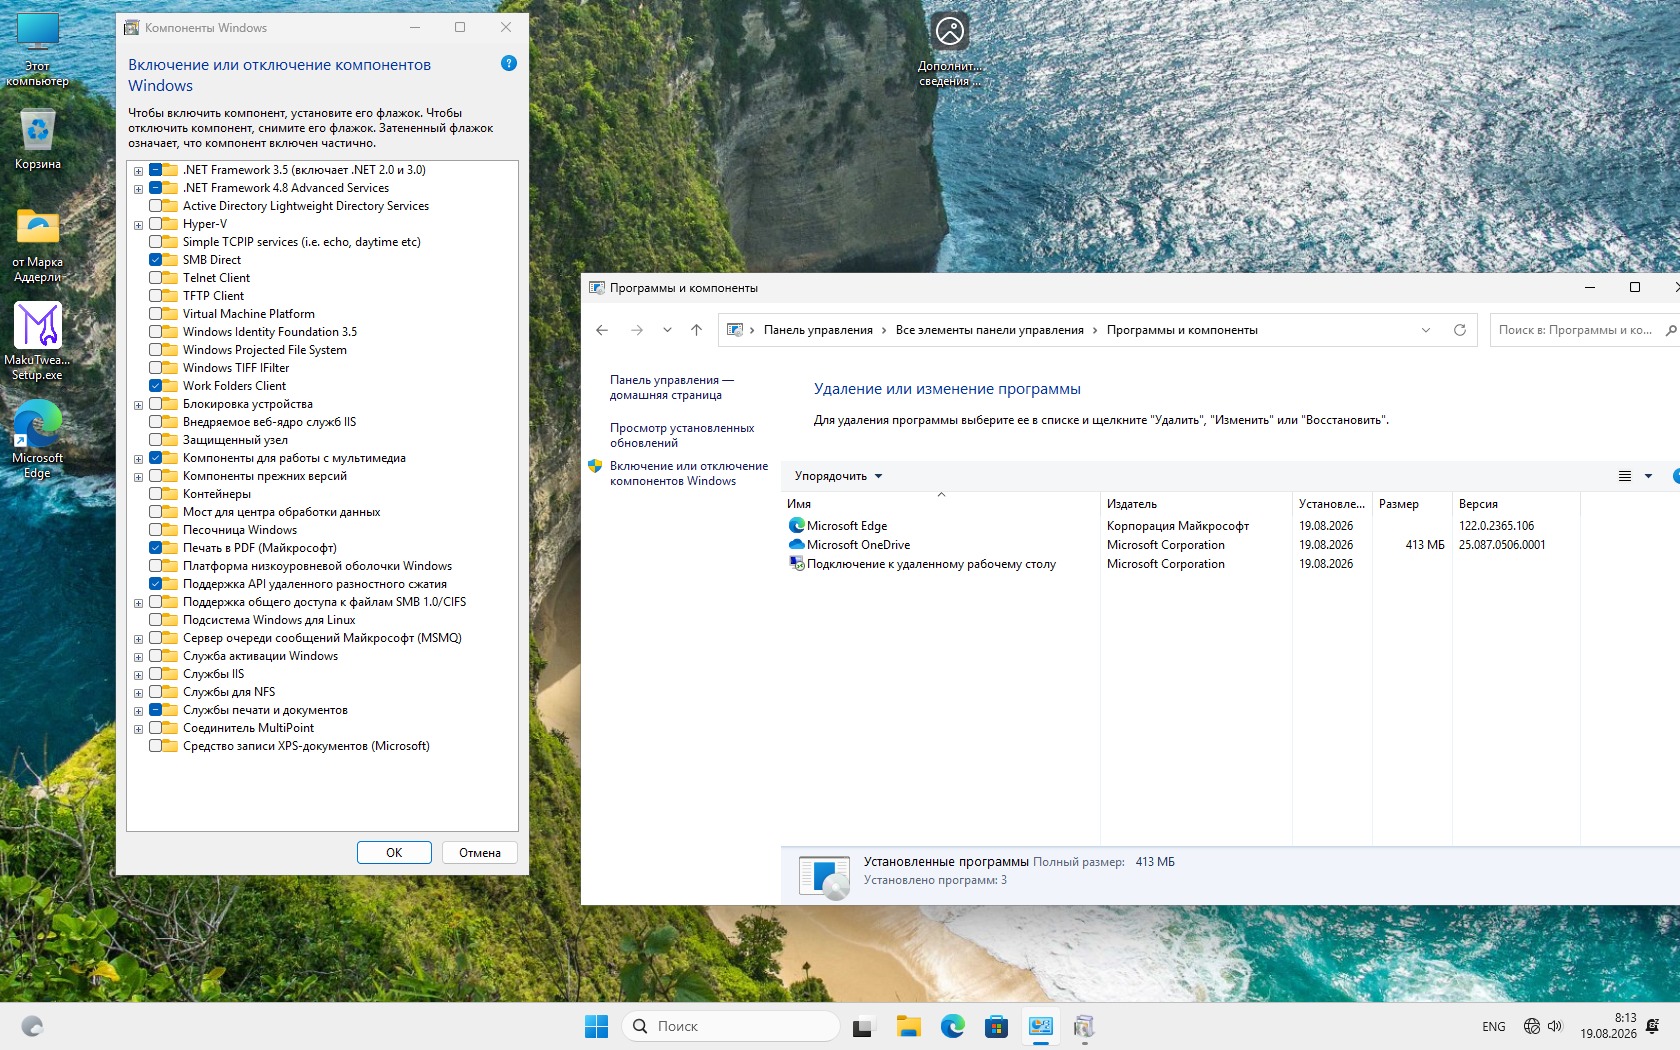Open the 'Упорядочить' dropdown menu
This screenshot has height=1050, width=1680.
pyautogui.click(x=838, y=476)
